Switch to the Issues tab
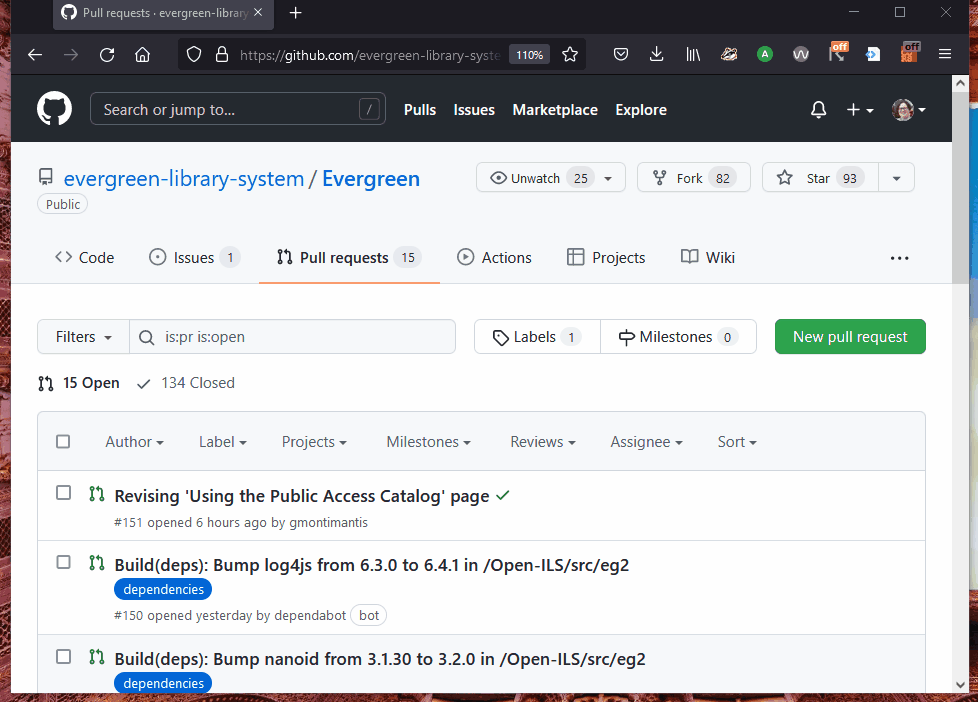This screenshot has height=702, width=978. coord(194,257)
